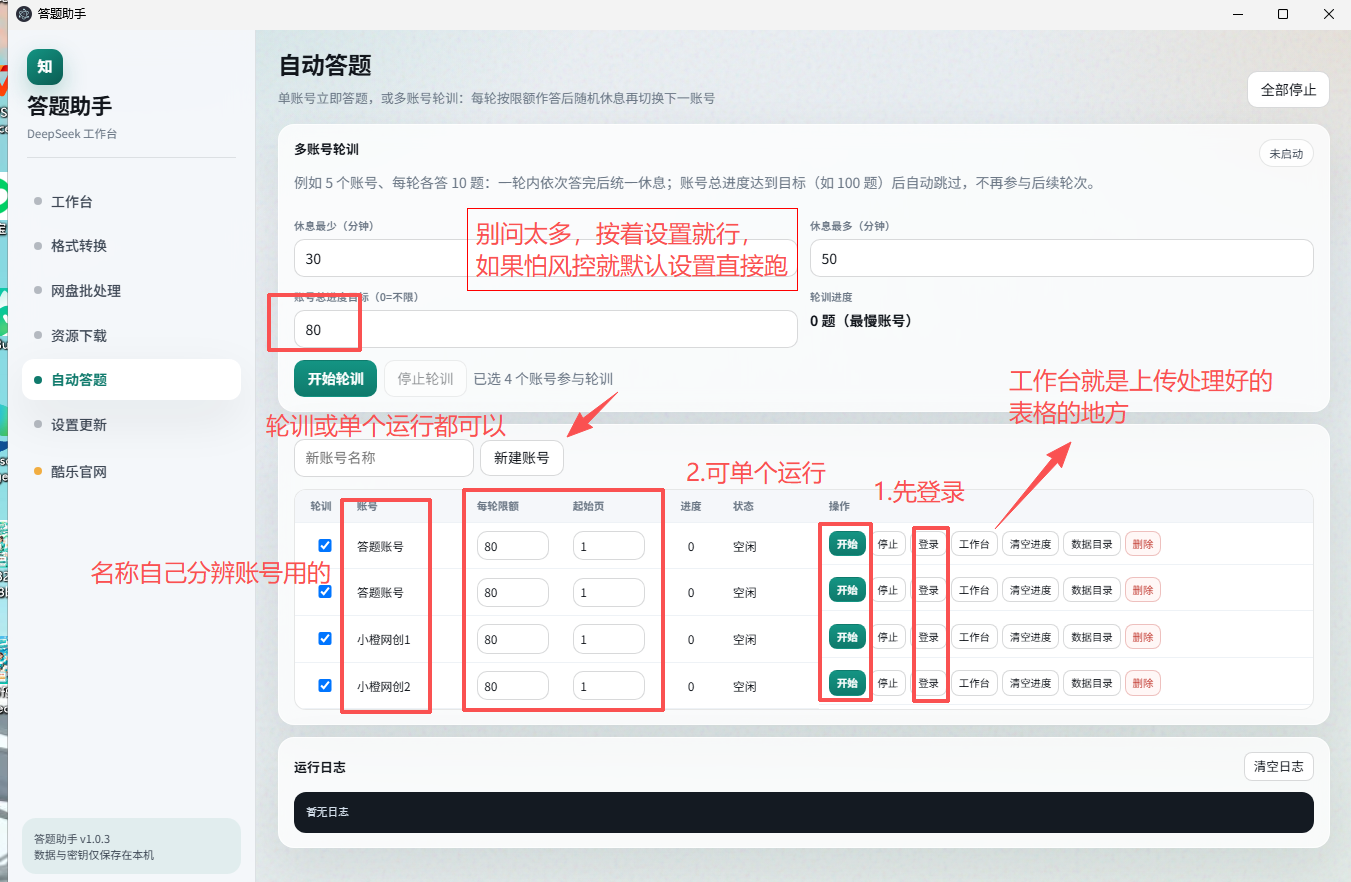Click the 暂无日志 log area
This screenshot has height=882, width=1351.
(803, 812)
